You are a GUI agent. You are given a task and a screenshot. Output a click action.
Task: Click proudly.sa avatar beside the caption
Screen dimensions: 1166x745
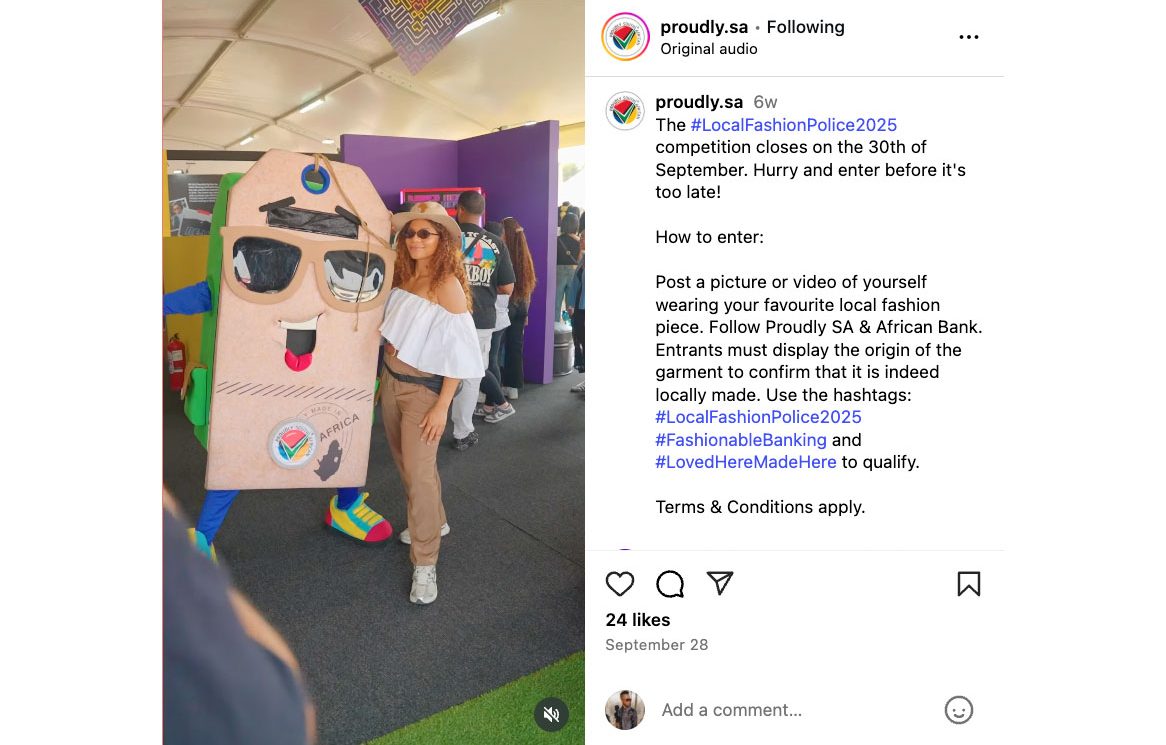pos(625,111)
